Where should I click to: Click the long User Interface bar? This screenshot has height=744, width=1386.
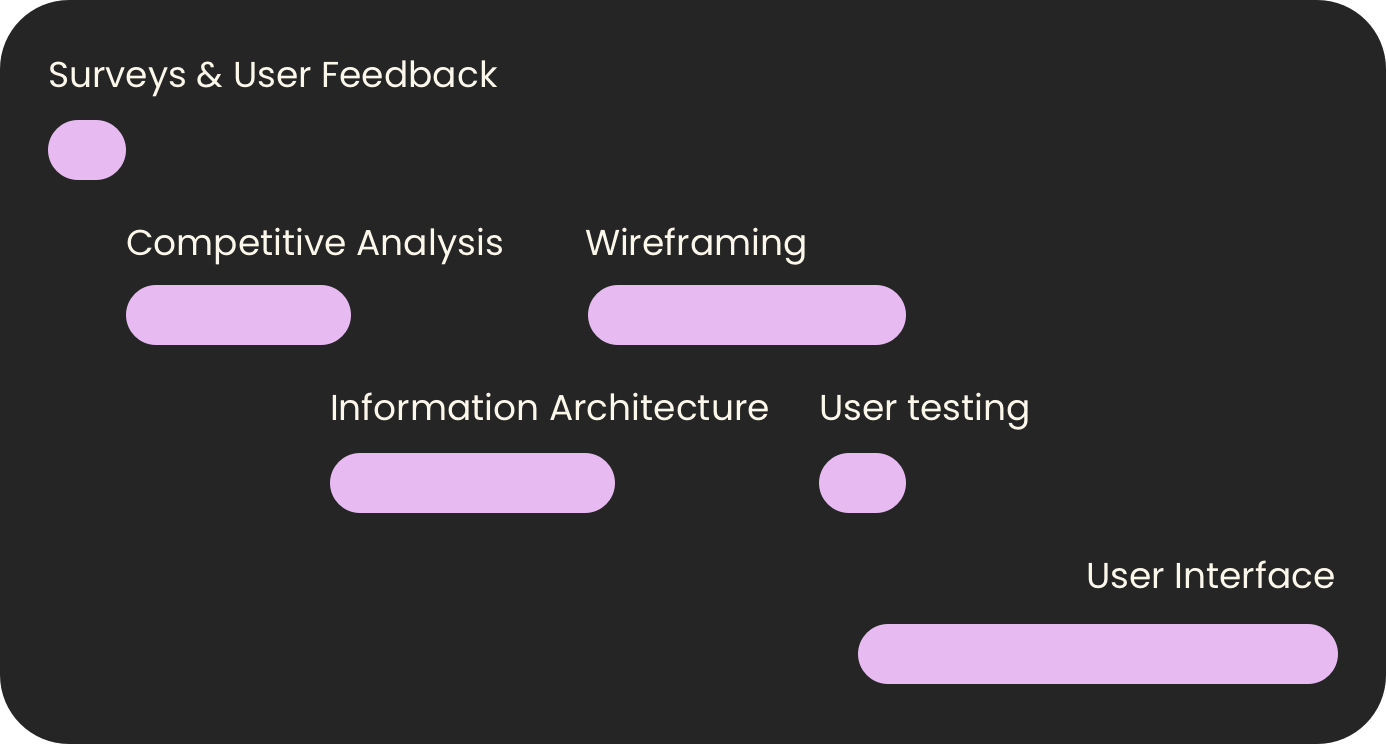[1098, 654]
